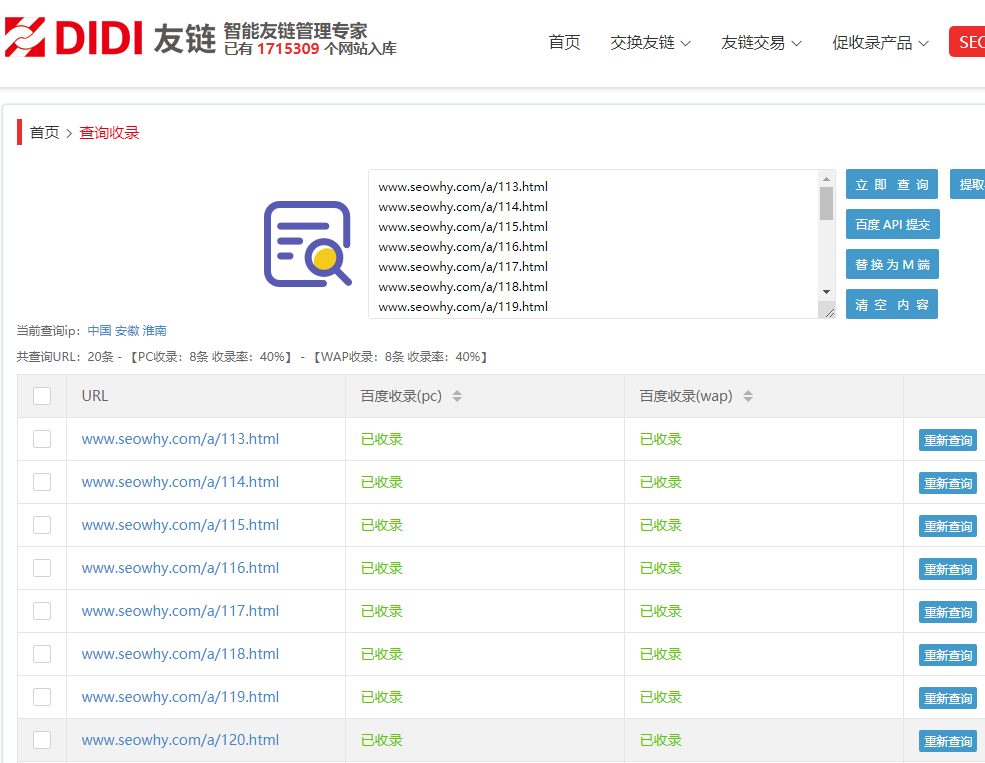This screenshot has width=985, height=763.
Task: Click 重新查询 for the 113.html row
Action: [947, 439]
